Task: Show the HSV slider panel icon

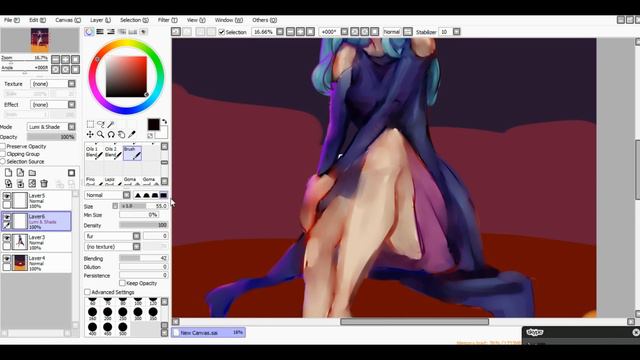Action: (x=111, y=32)
